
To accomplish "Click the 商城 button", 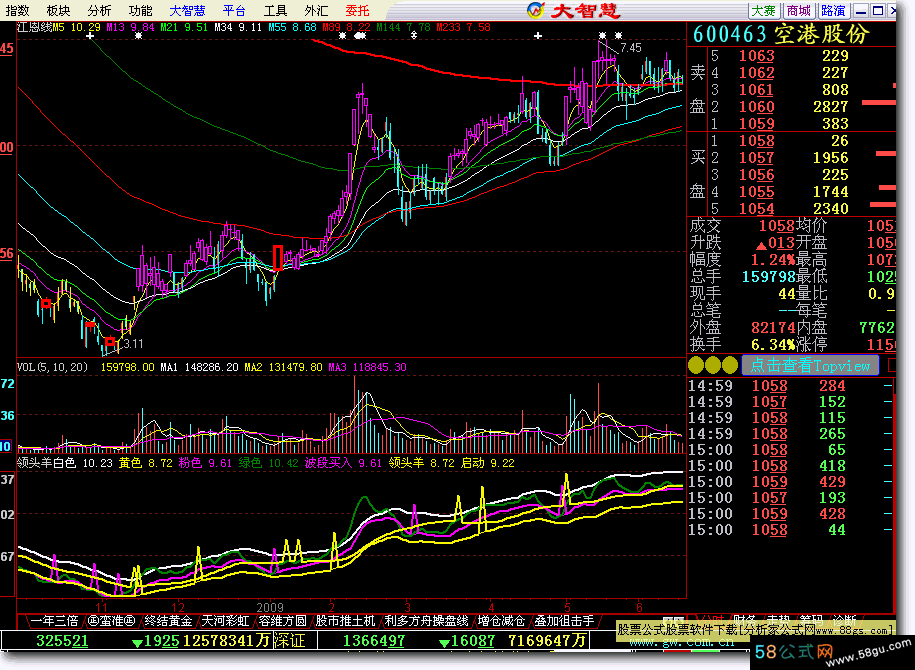I will pyautogui.click(x=798, y=11).
